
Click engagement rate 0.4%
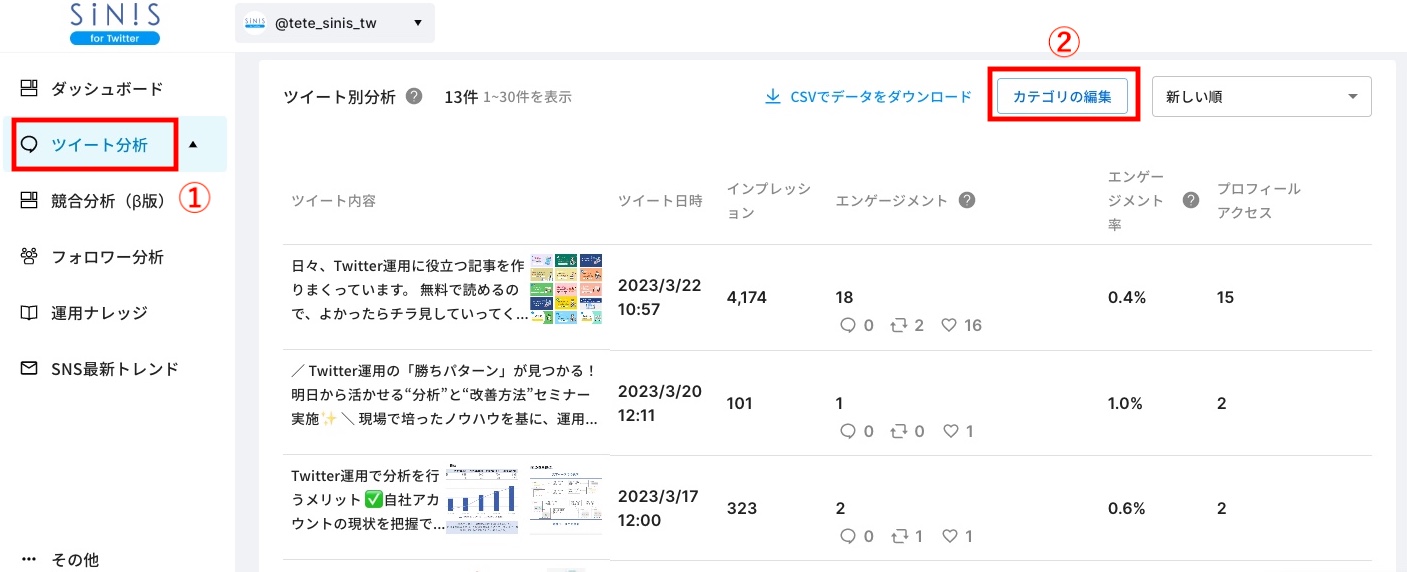[x=1126, y=298]
